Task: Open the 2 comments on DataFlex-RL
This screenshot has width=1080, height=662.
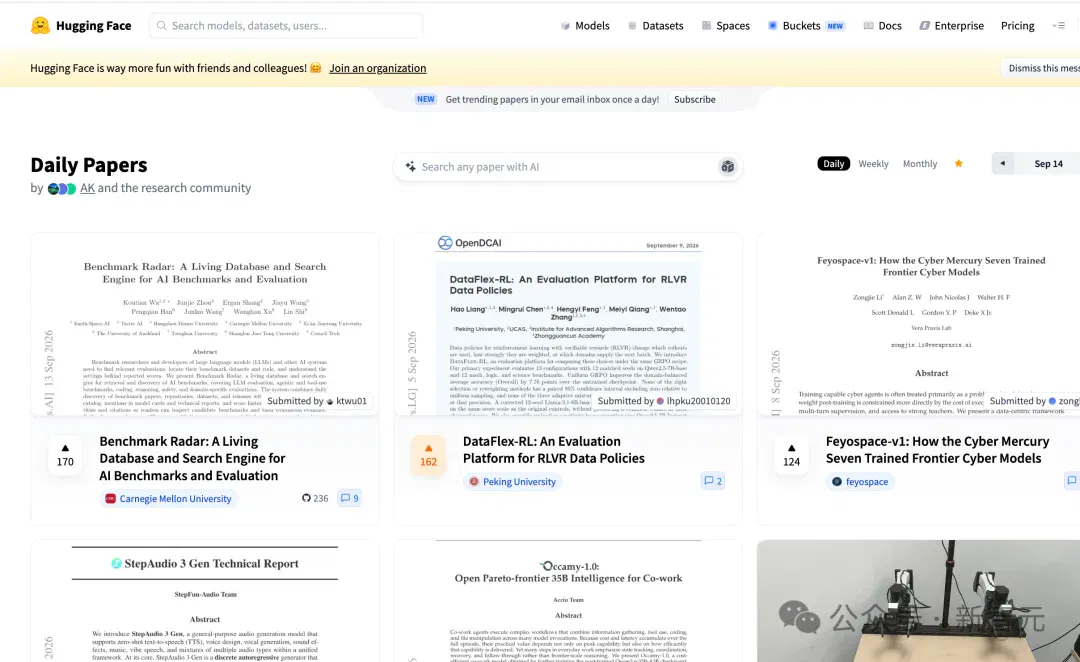Action: (x=712, y=481)
